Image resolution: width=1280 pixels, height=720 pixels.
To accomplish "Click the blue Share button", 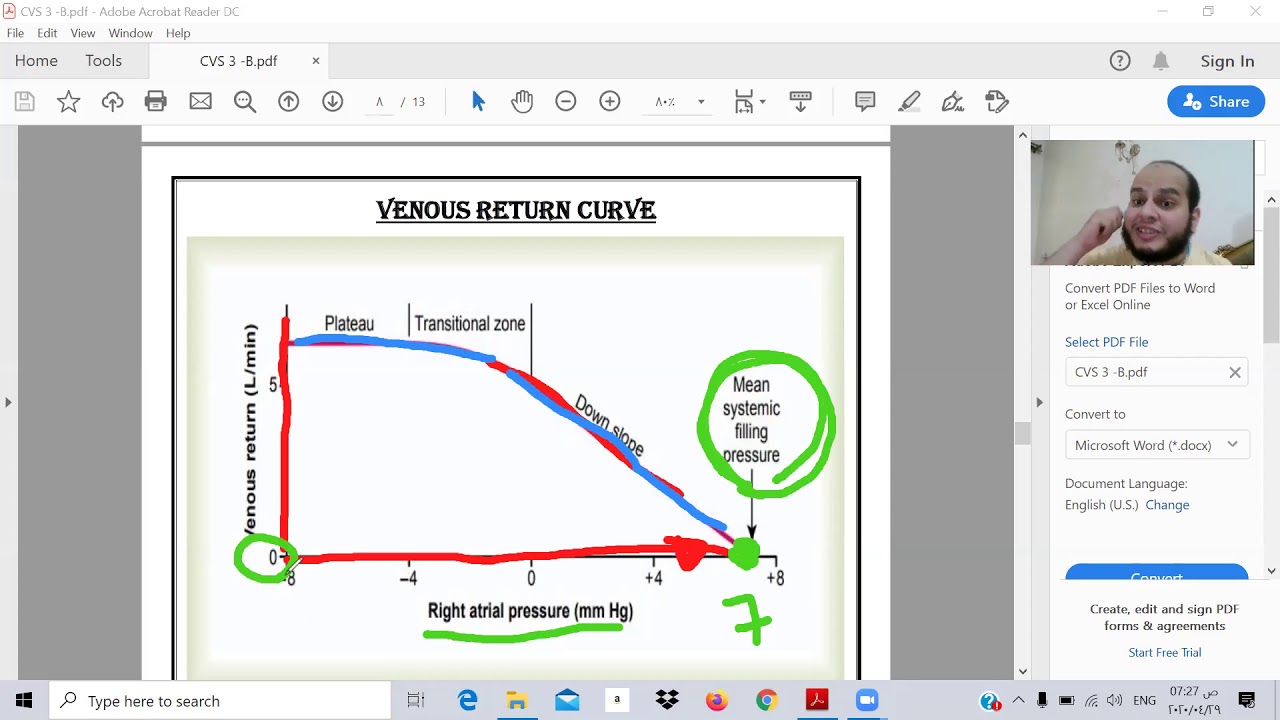I will [x=1216, y=101].
